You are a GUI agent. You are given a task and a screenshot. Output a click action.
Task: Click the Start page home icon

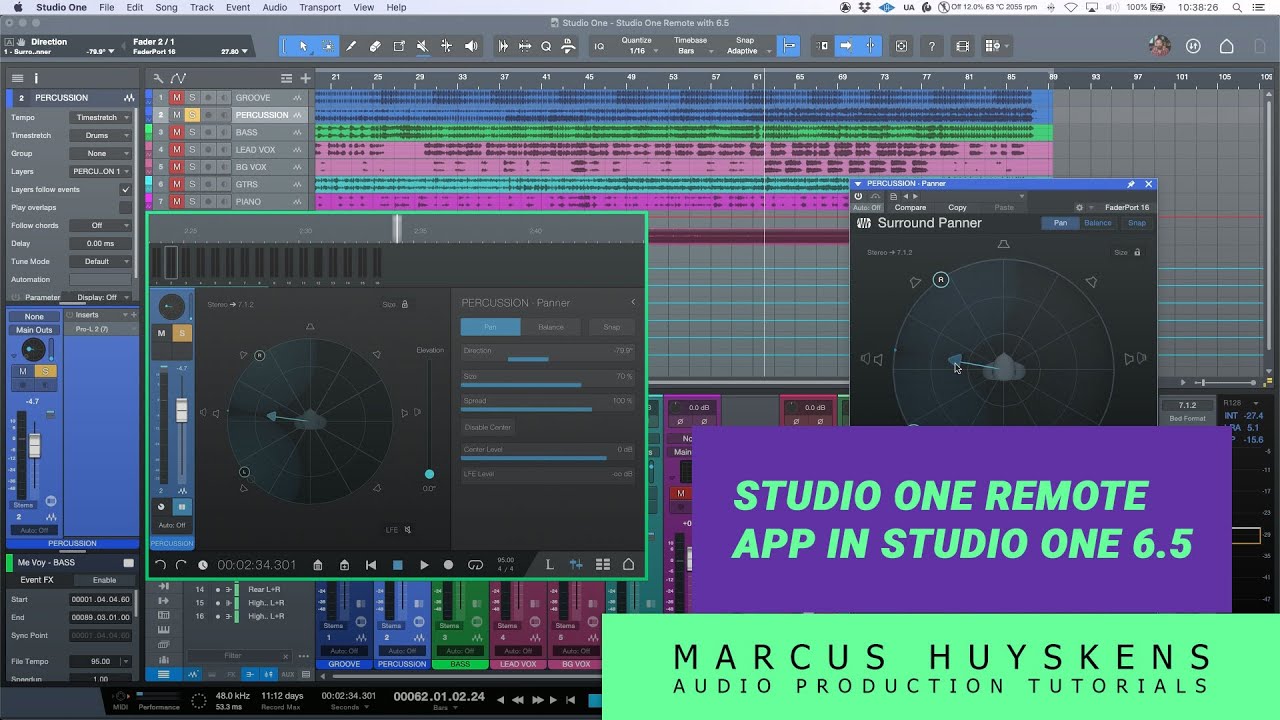pos(1226,46)
